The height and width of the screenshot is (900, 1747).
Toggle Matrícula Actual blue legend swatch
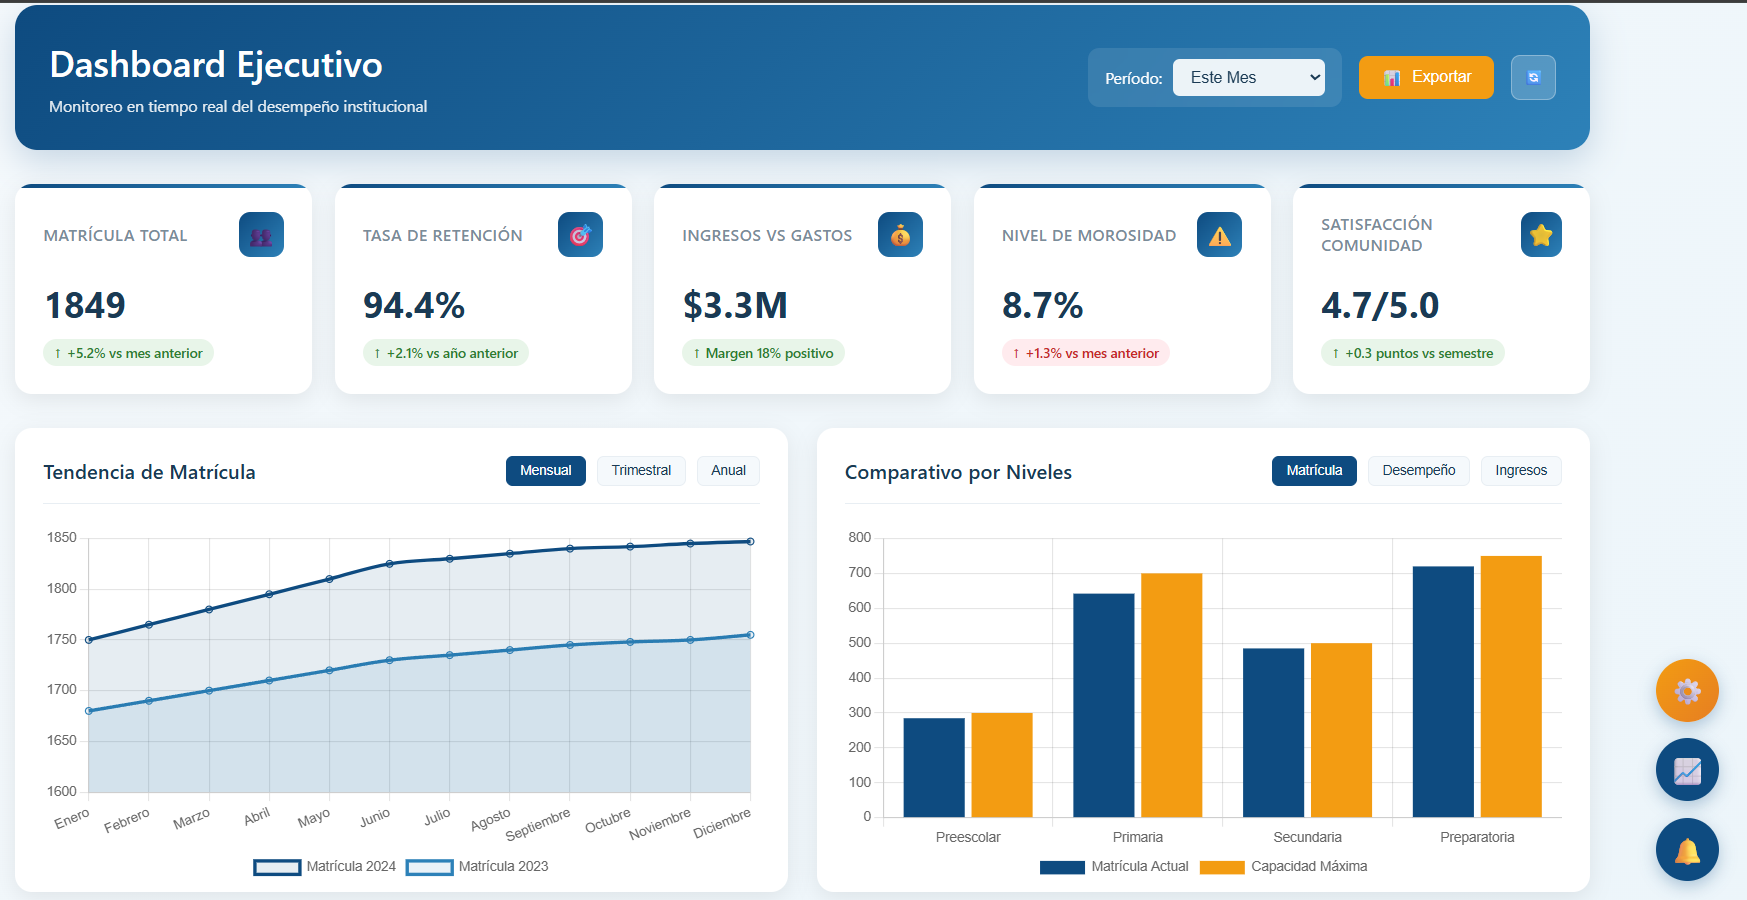click(x=1062, y=867)
